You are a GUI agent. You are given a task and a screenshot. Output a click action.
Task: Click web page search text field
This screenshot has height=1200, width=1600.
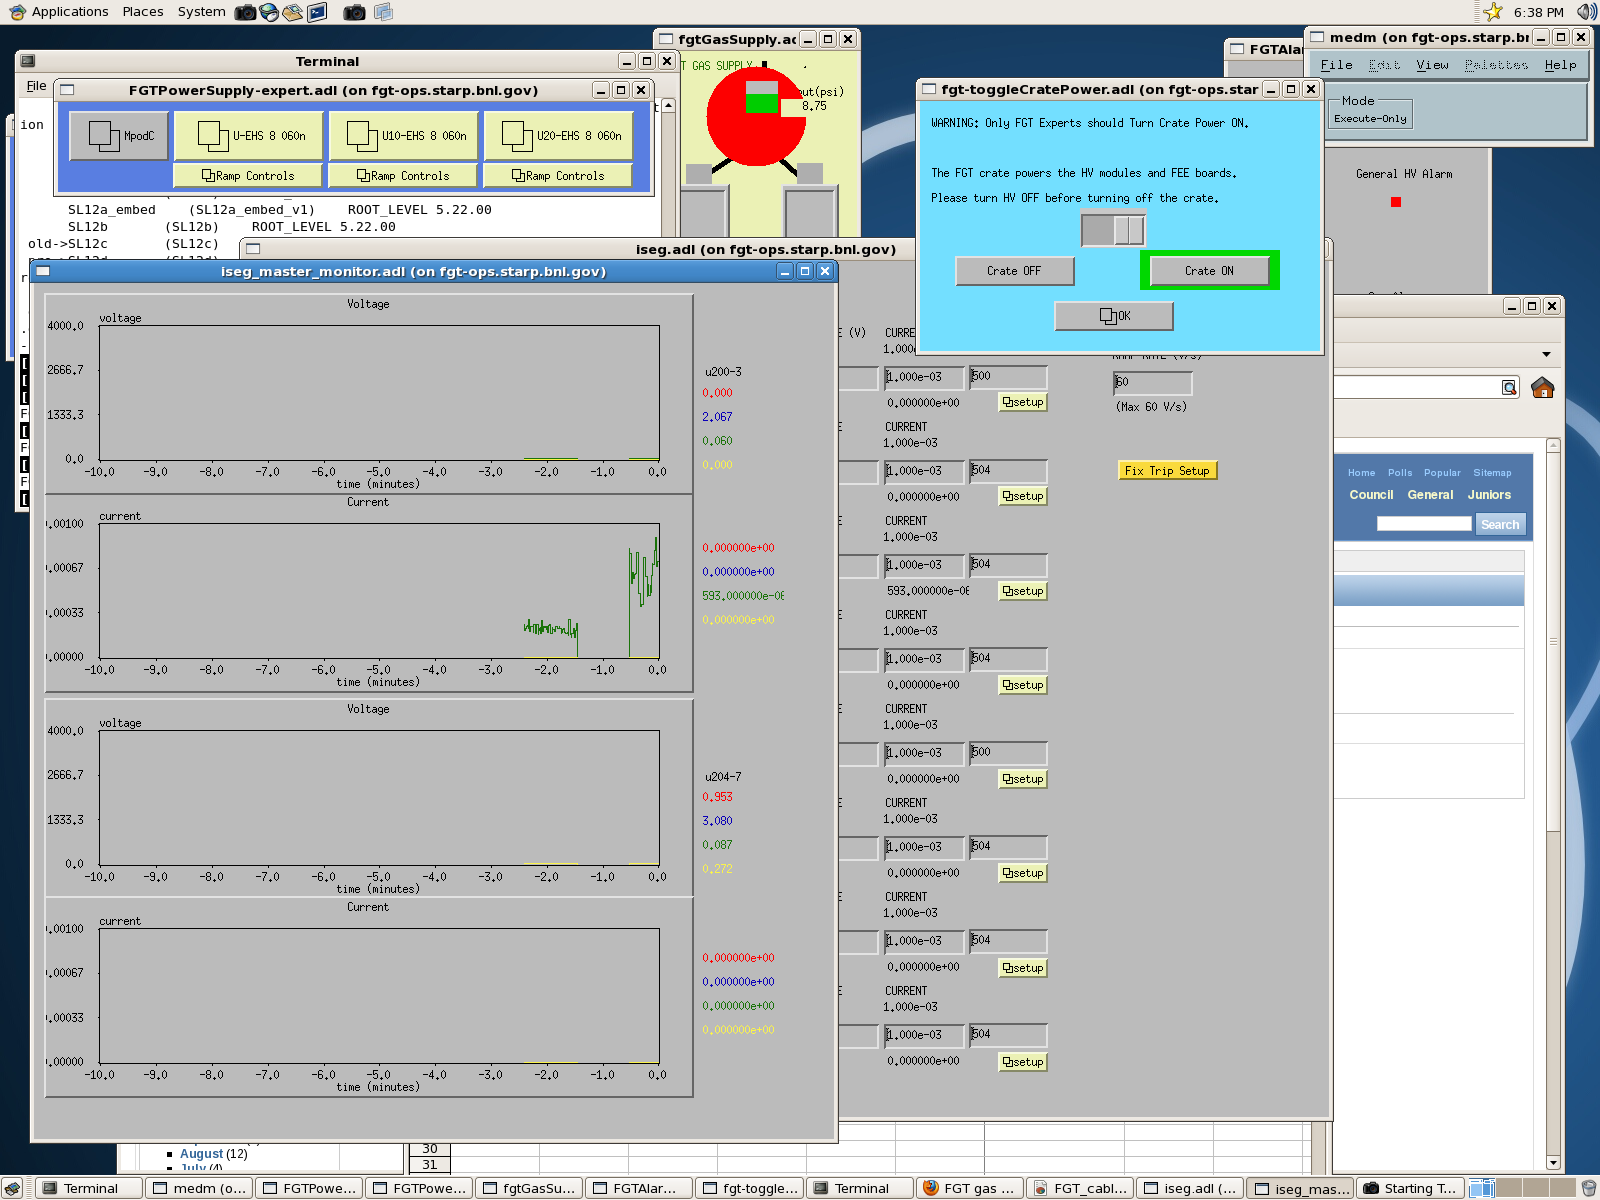(x=1424, y=524)
